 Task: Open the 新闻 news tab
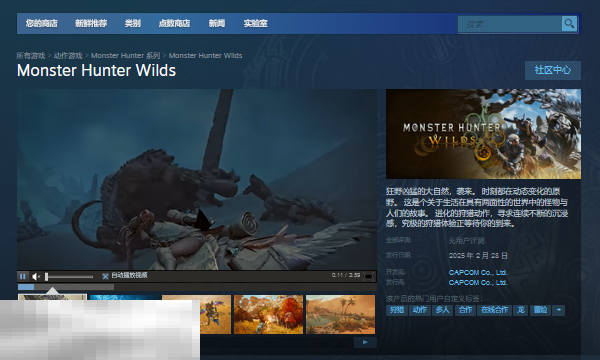217,23
